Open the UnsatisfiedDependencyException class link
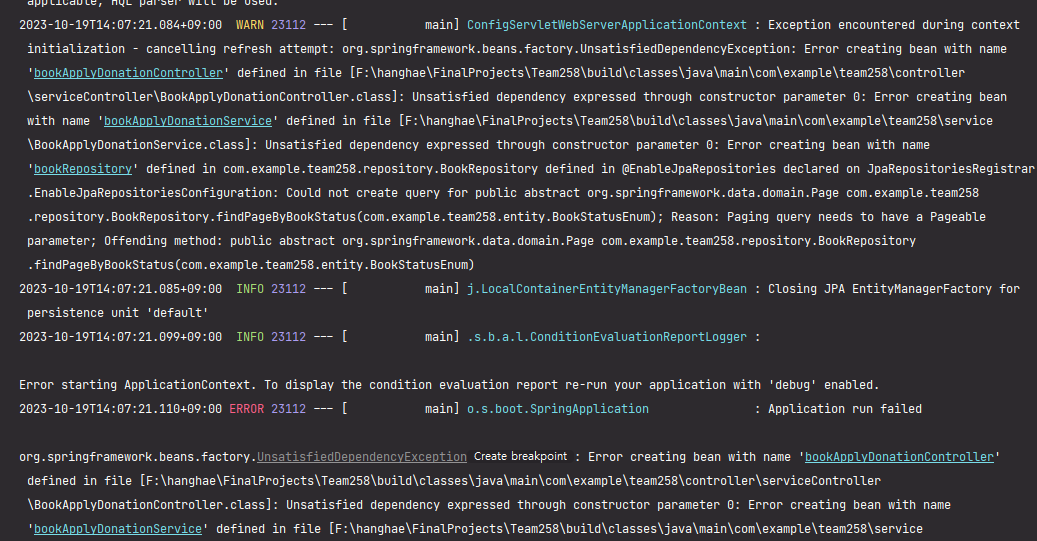The height and width of the screenshot is (541, 1037). click(x=362, y=457)
